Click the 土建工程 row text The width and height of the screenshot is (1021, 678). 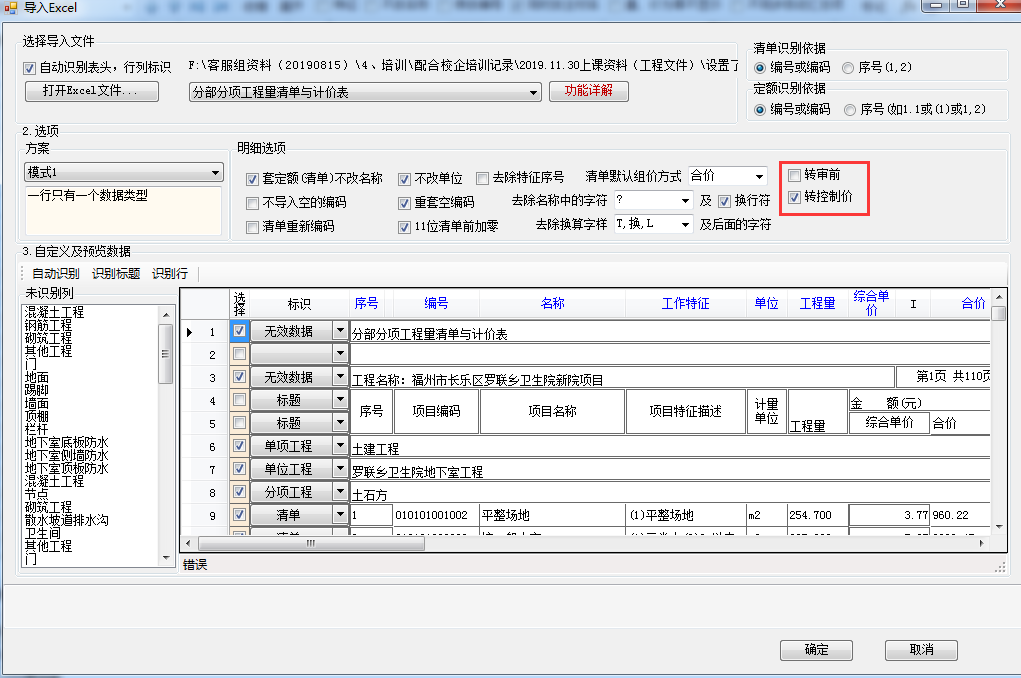click(x=376, y=449)
